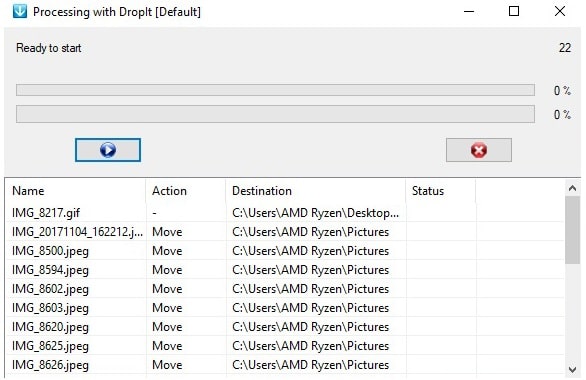Select the IMG_8603.jpeg entry

50,308
